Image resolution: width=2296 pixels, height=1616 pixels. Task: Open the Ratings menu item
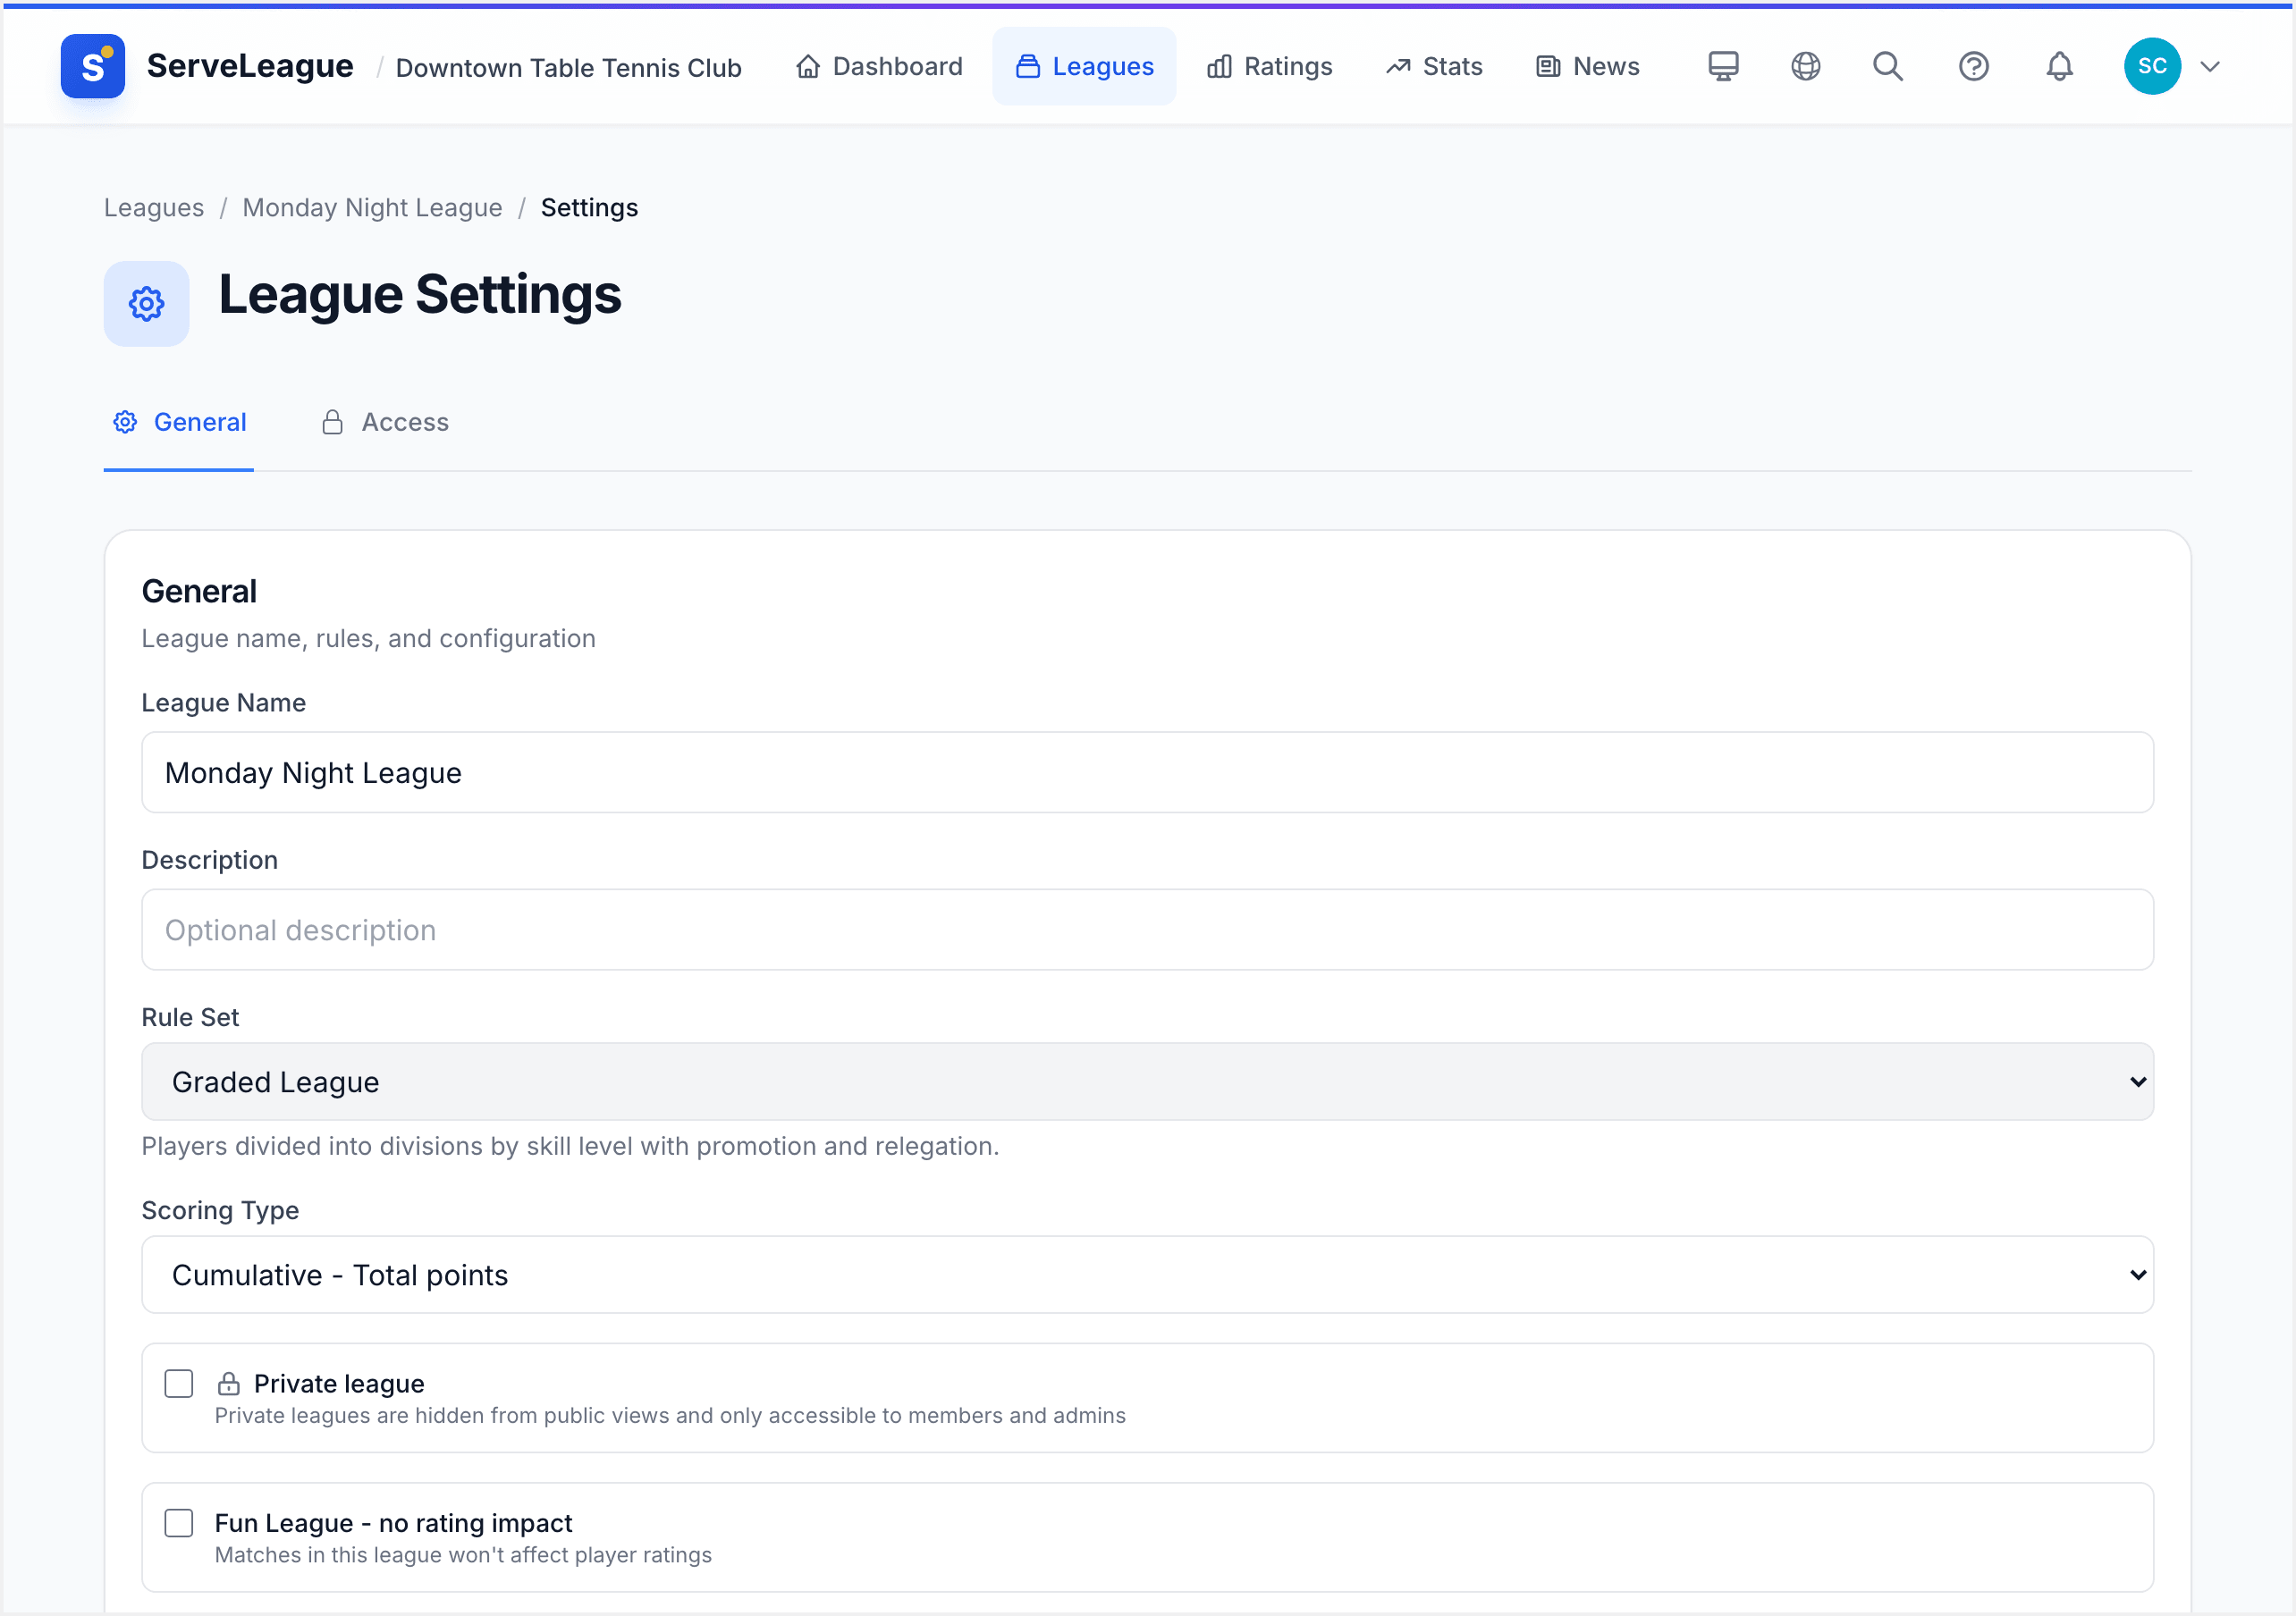pos(1269,66)
